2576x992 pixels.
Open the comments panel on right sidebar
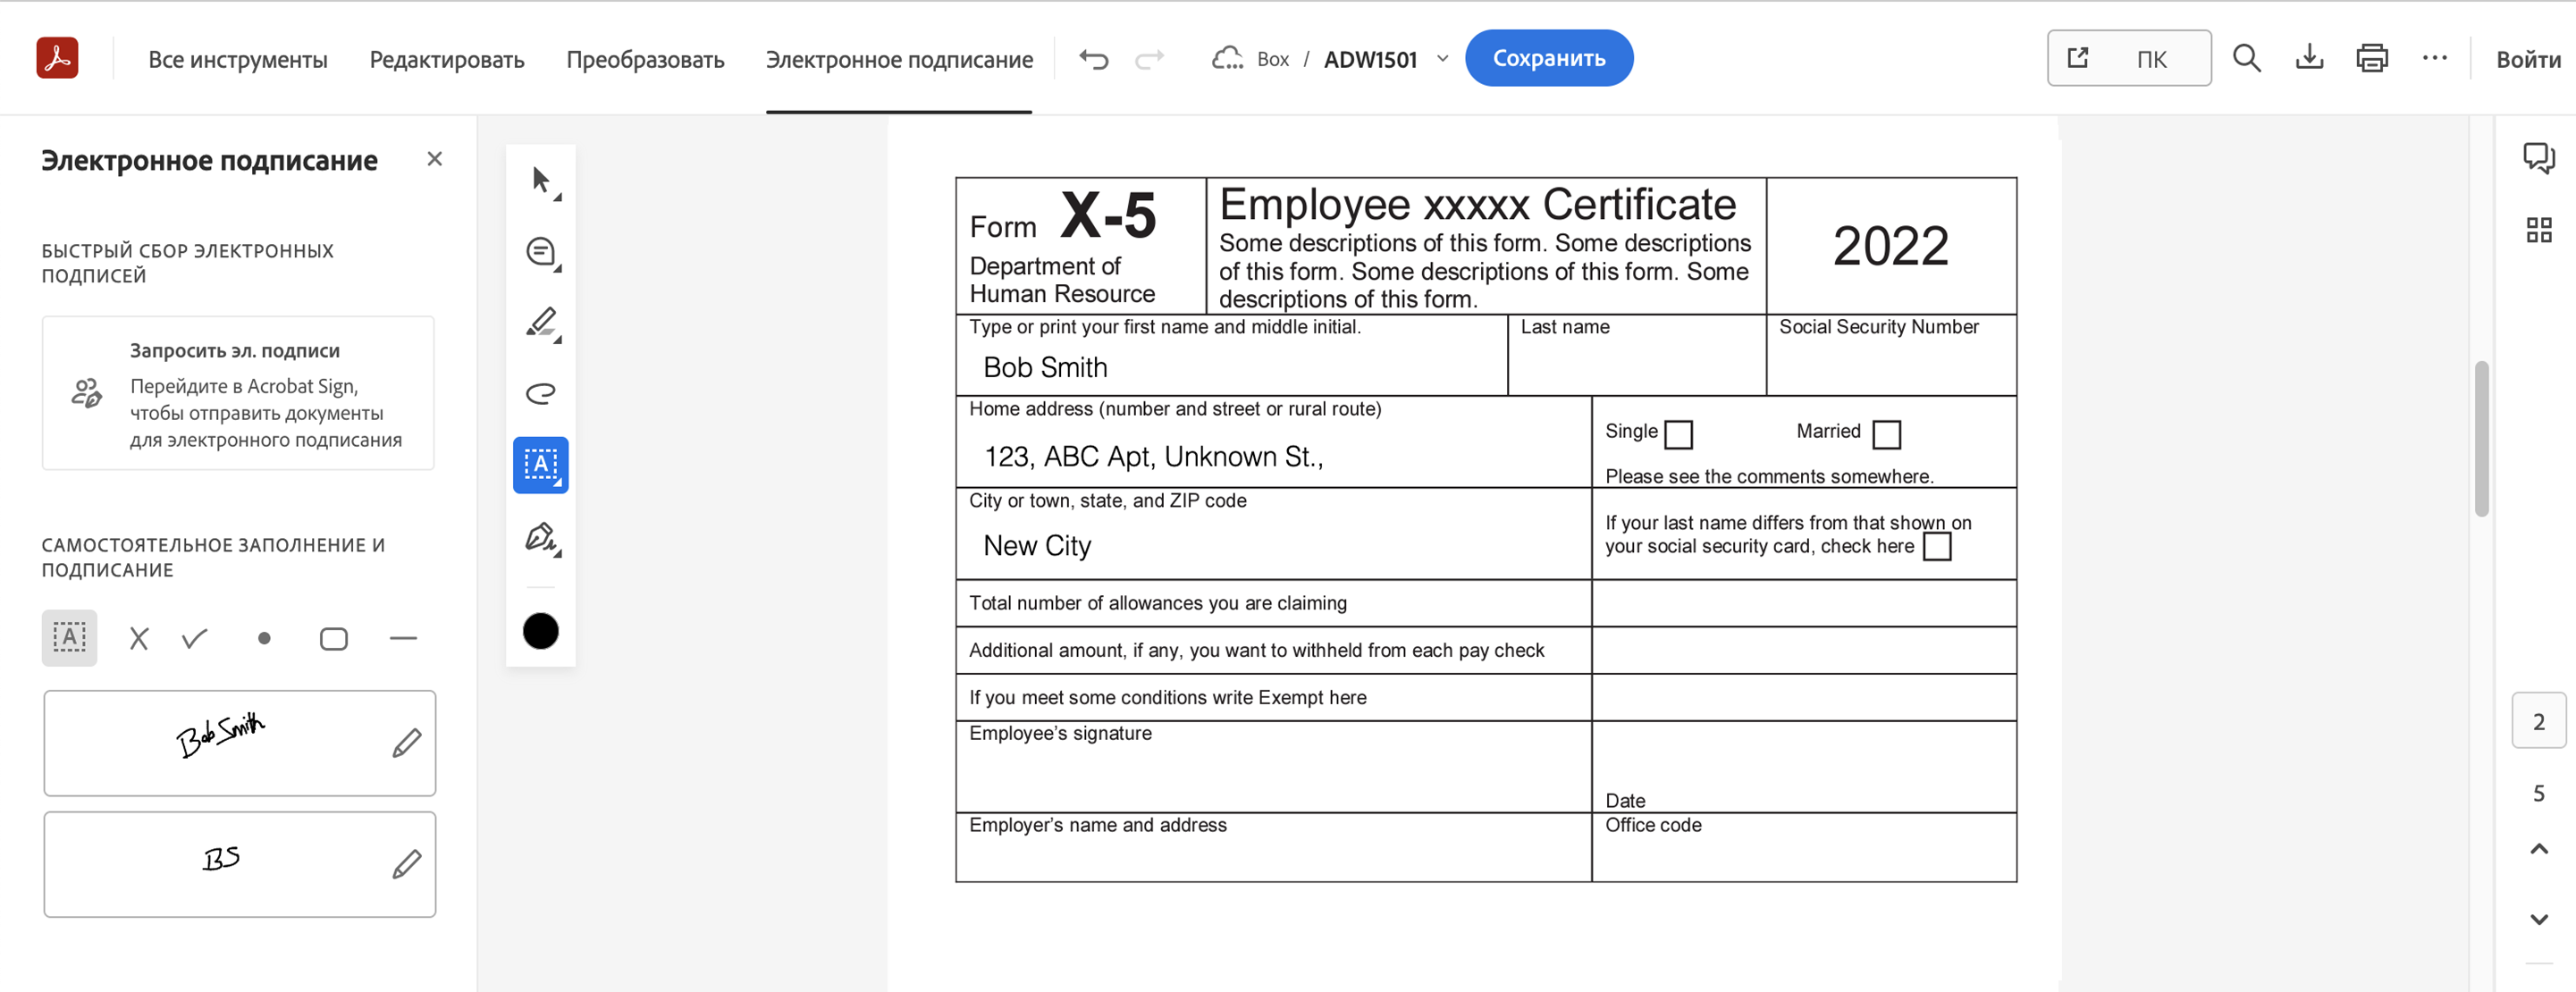point(2538,158)
